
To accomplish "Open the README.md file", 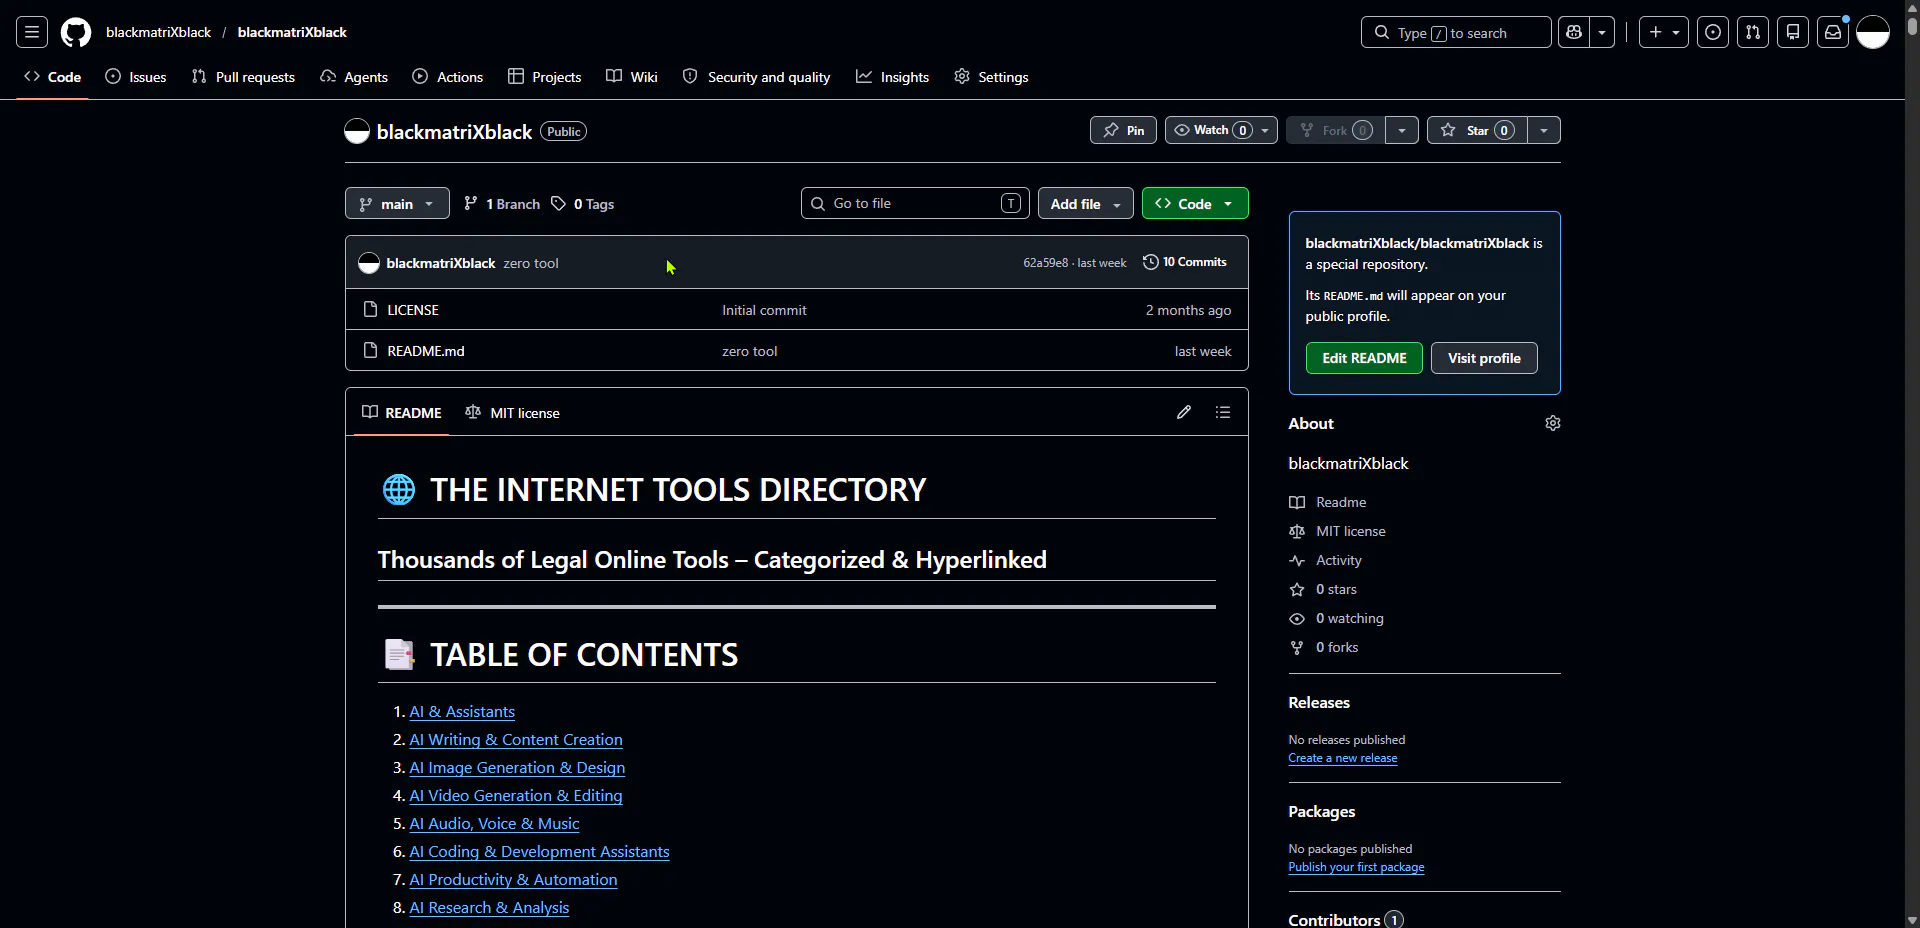I will point(426,351).
